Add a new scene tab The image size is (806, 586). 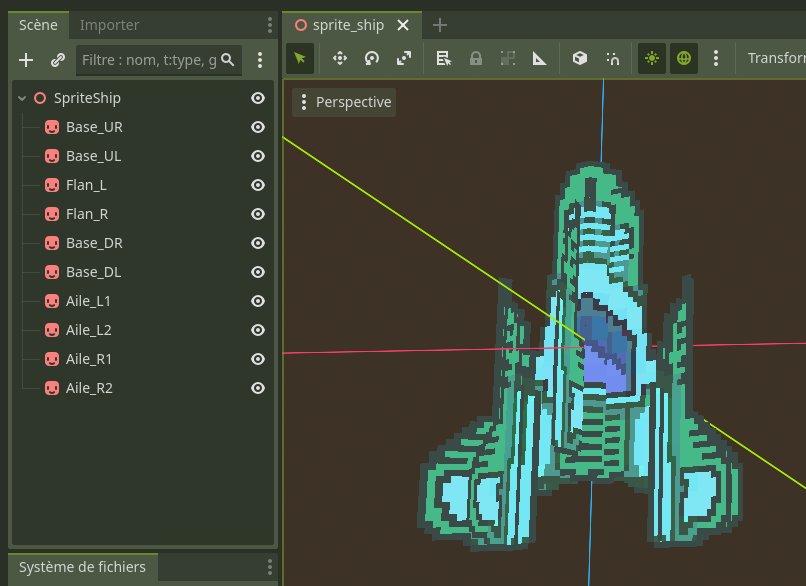(x=440, y=25)
